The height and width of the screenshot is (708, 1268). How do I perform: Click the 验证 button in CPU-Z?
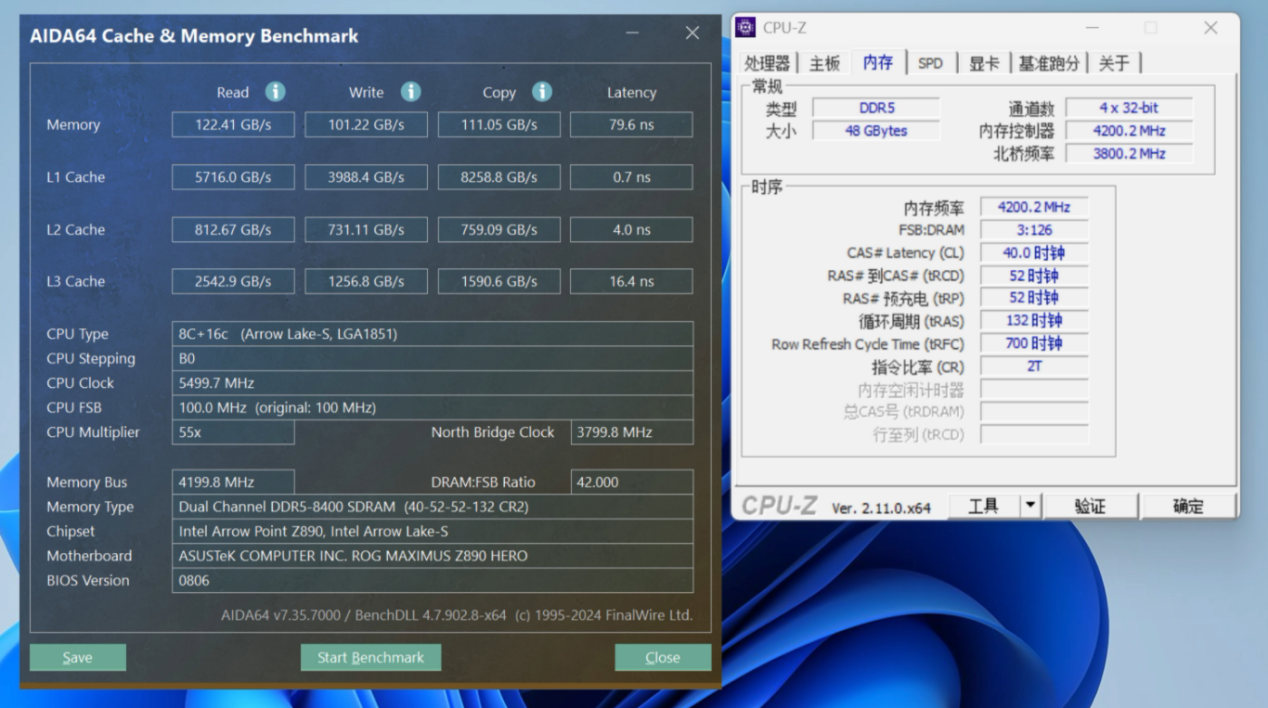pyautogui.click(x=1090, y=506)
